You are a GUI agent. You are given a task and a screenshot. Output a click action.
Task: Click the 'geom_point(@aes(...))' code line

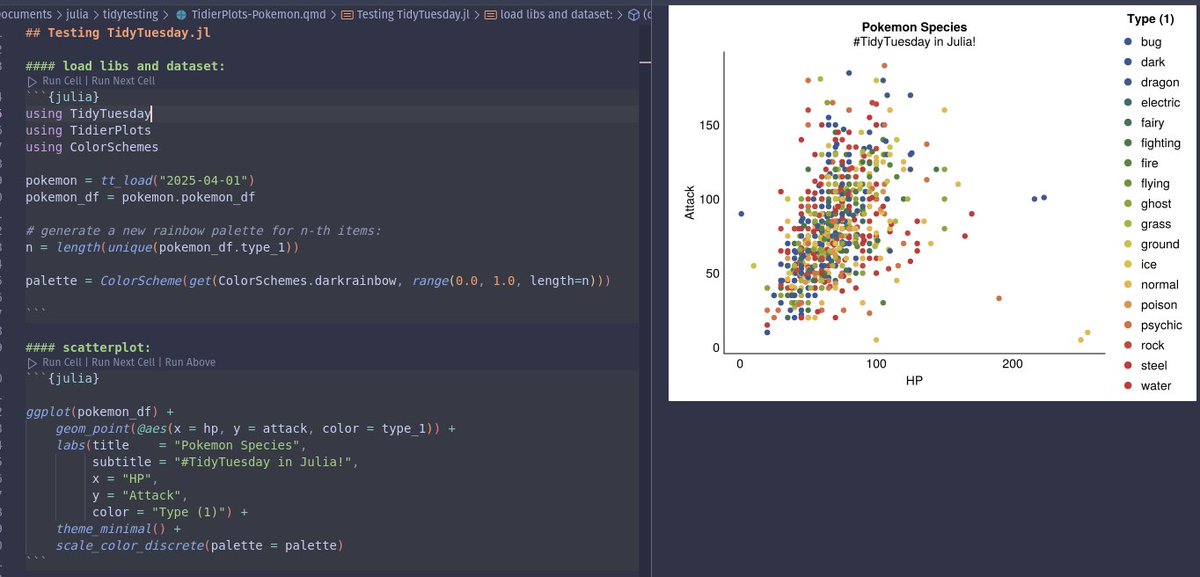click(x=255, y=428)
